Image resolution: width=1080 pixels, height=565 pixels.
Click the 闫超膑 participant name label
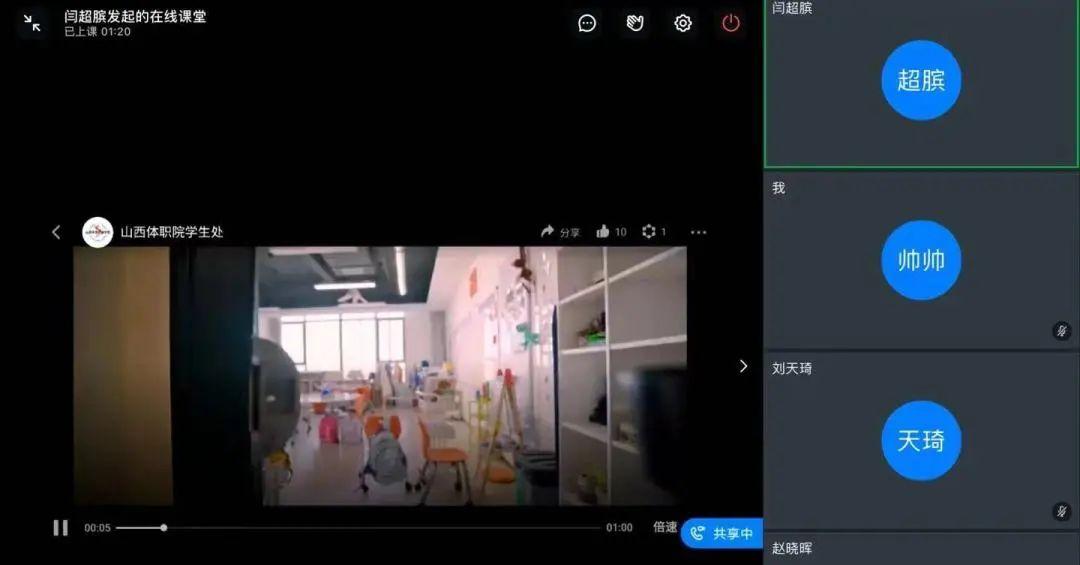click(792, 8)
